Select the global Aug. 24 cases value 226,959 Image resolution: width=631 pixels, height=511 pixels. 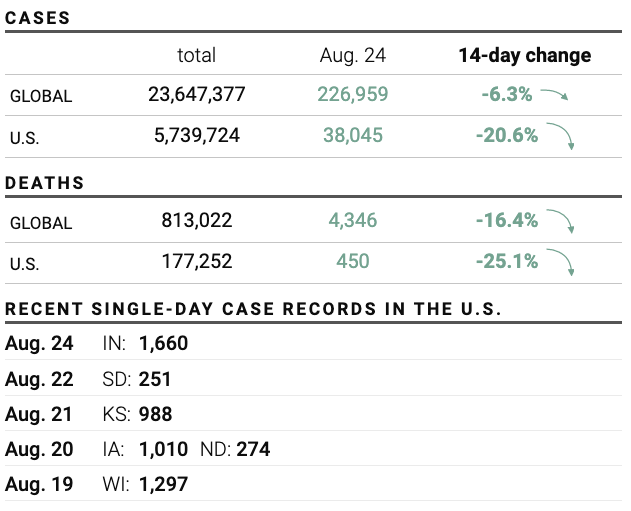[352, 95]
